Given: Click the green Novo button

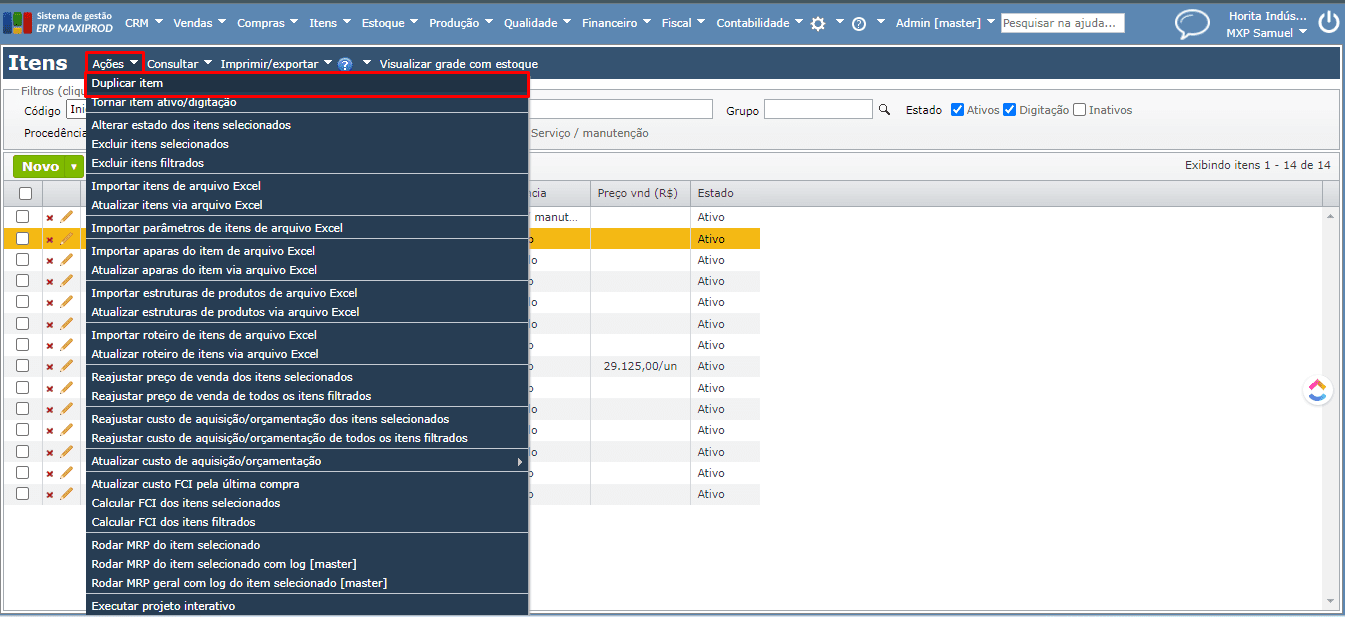Looking at the screenshot, I should (x=40, y=167).
